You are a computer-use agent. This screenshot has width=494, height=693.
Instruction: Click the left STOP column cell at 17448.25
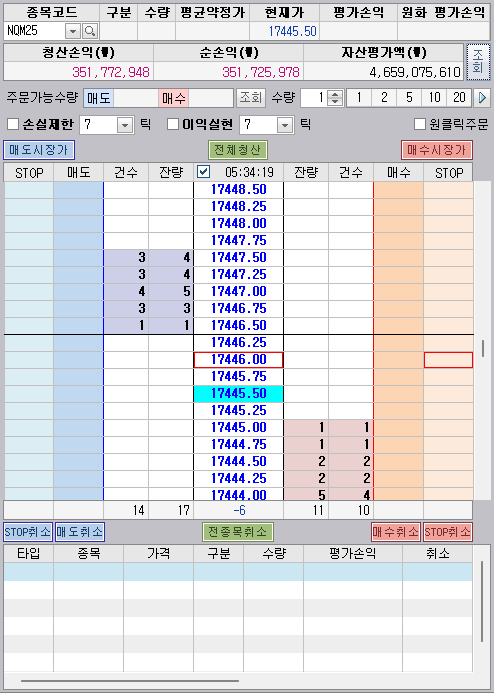(x=29, y=207)
